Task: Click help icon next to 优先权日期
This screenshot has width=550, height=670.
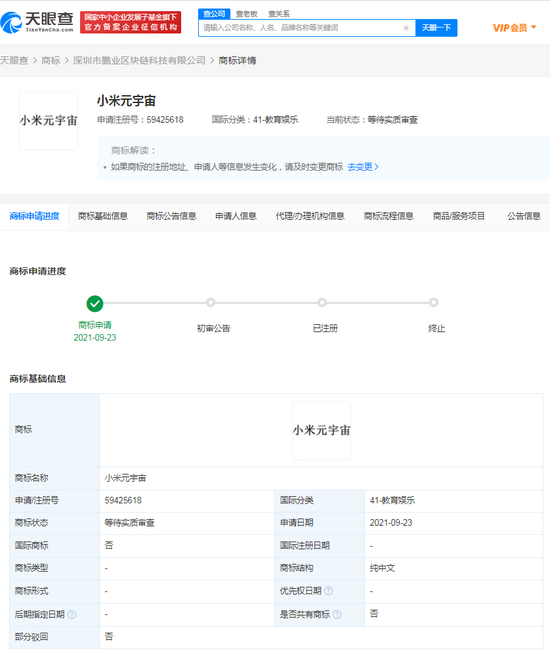Action: tap(329, 591)
